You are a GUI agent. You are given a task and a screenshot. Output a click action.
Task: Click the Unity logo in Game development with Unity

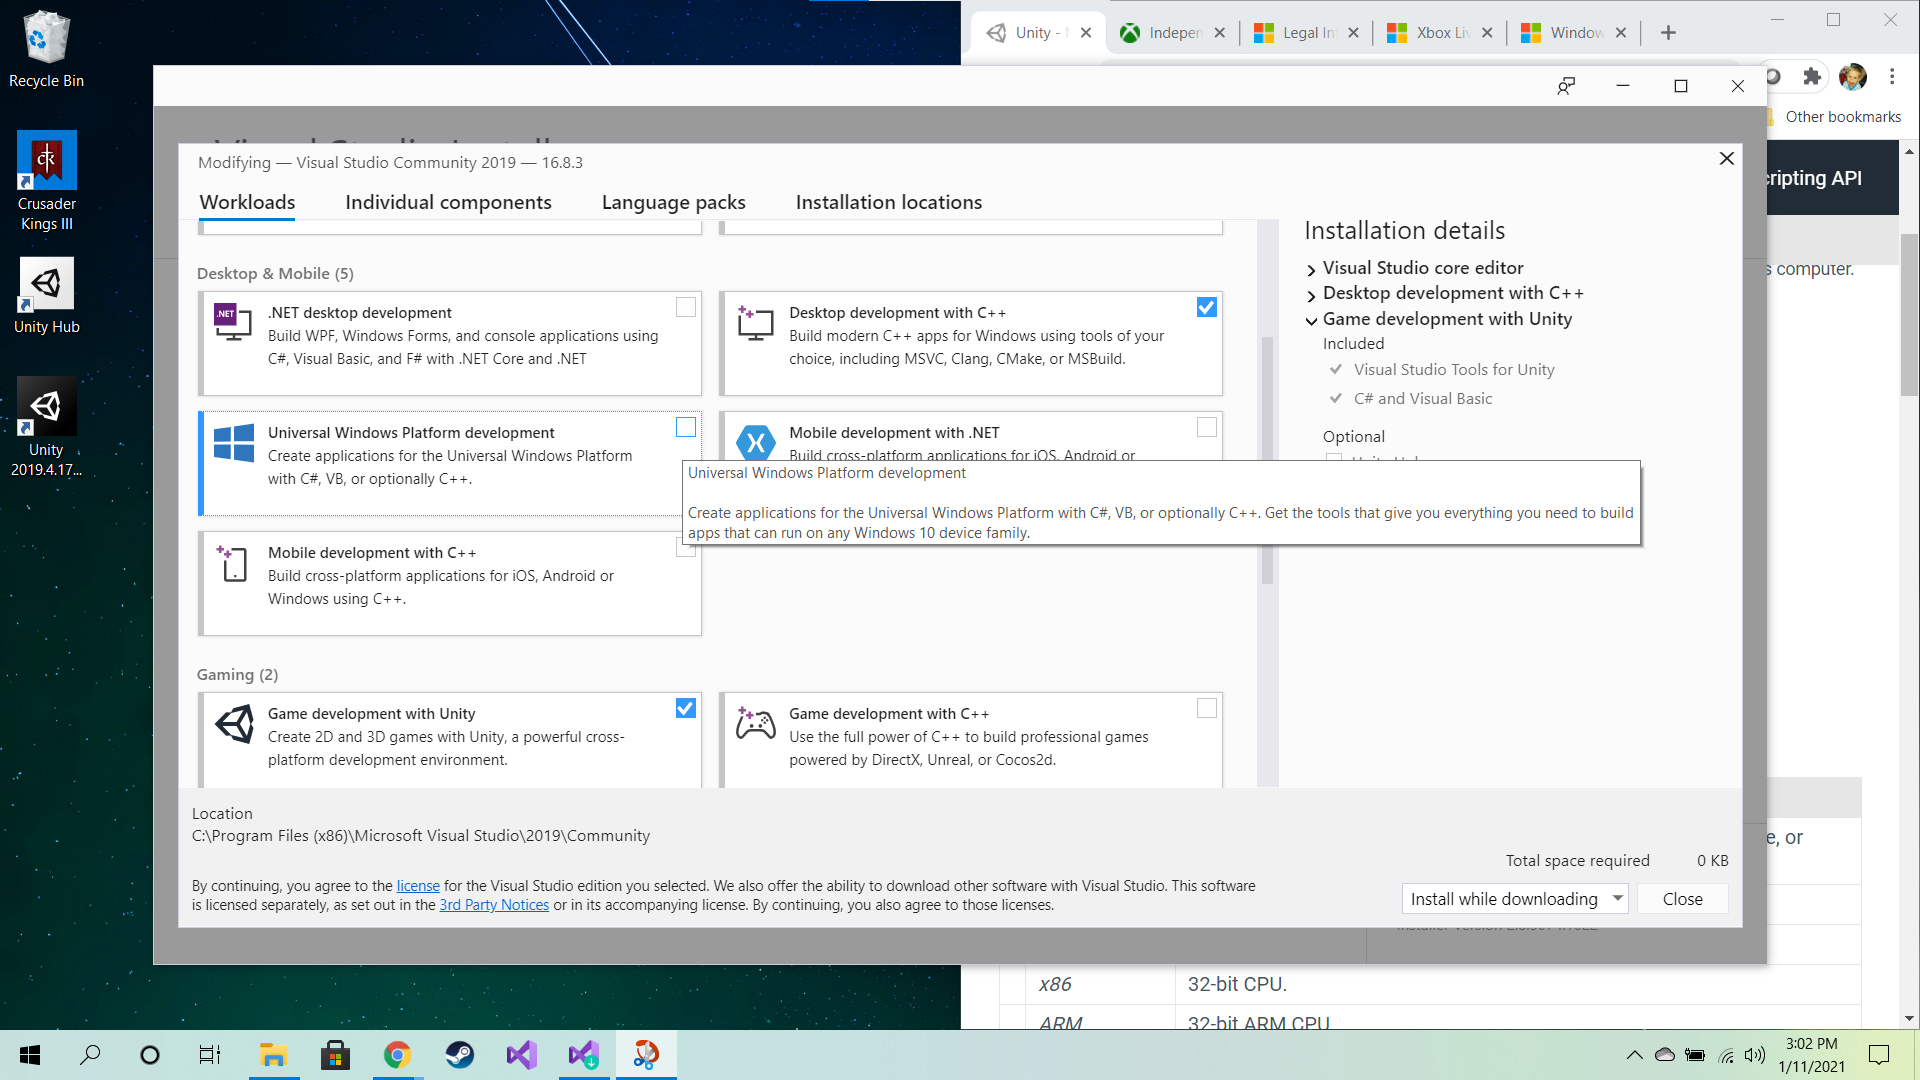pos(234,723)
